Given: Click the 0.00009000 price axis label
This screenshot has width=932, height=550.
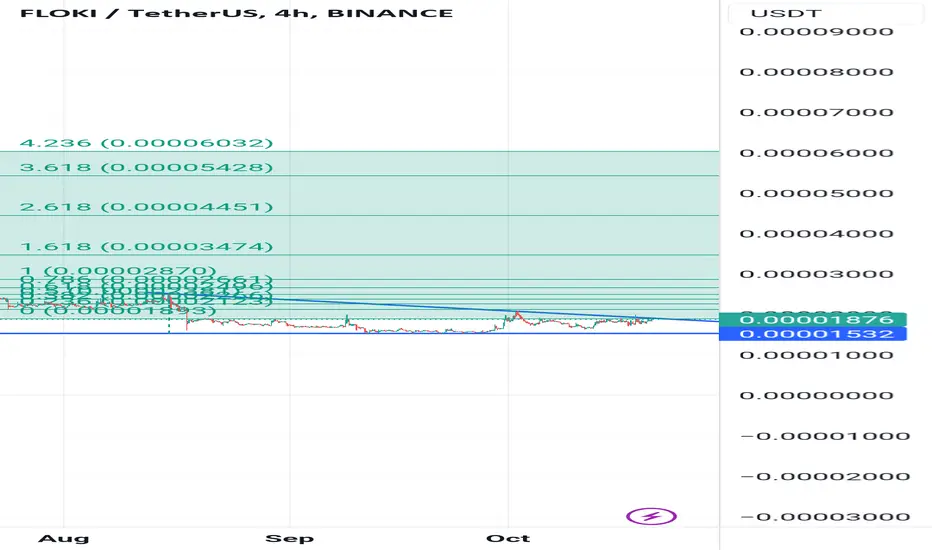Looking at the screenshot, I should [x=817, y=32].
